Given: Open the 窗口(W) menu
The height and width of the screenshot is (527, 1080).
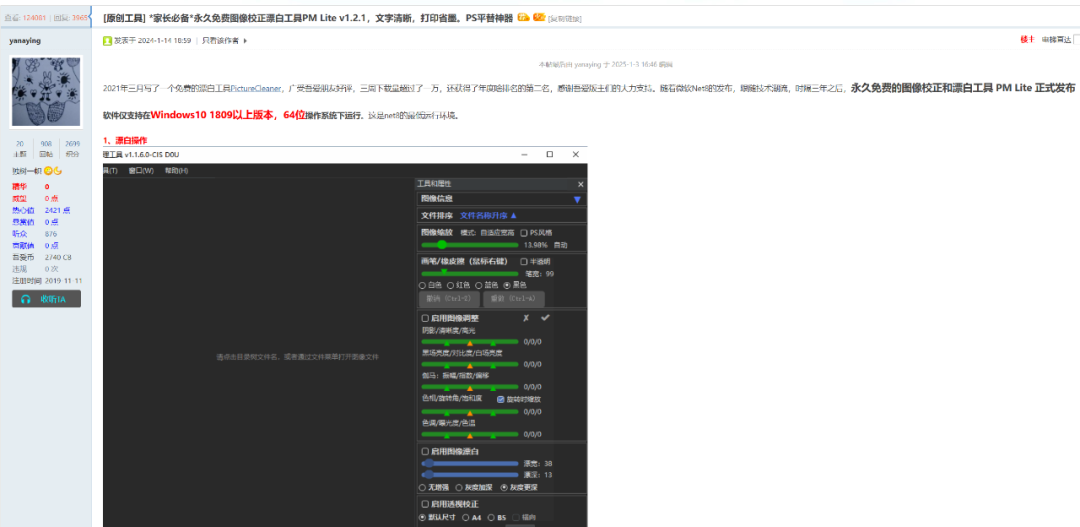Looking at the screenshot, I should click(141, 170).
